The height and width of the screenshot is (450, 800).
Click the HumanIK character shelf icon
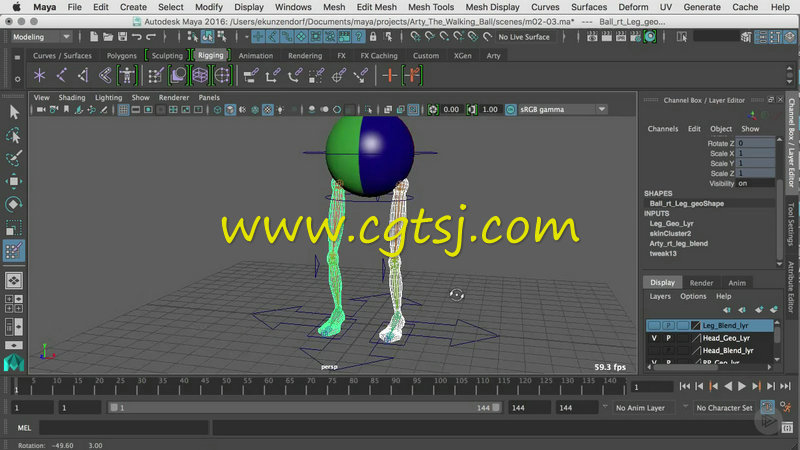(127, 76)
